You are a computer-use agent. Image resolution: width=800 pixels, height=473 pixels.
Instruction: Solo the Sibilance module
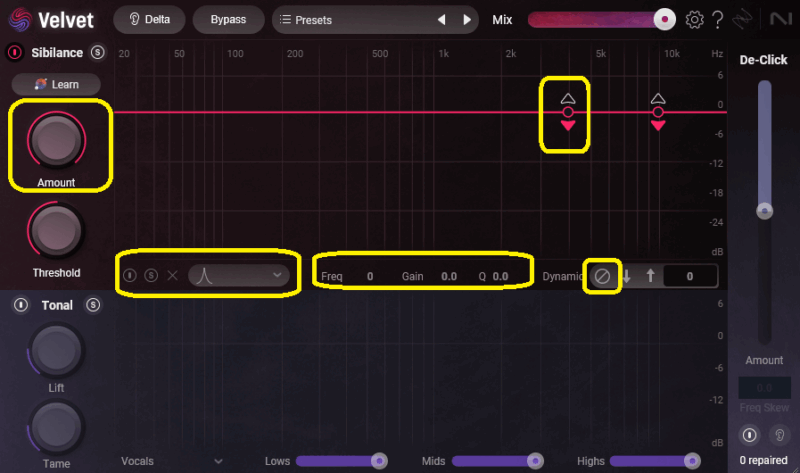tap(97, 52)
